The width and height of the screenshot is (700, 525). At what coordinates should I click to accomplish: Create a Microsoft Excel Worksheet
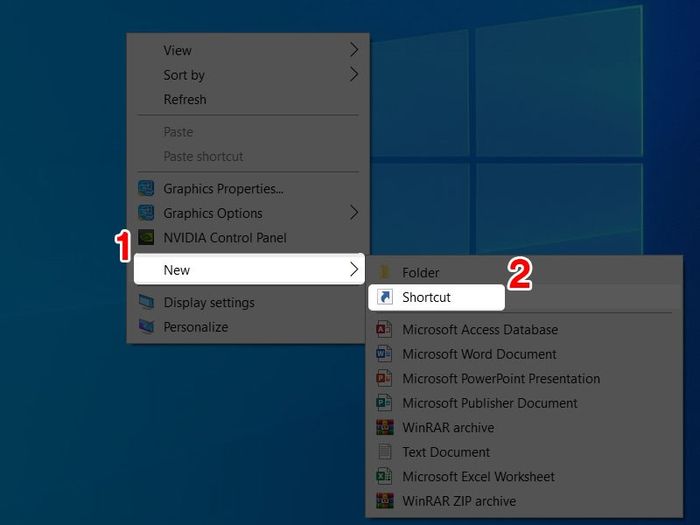tap(524, 476)
